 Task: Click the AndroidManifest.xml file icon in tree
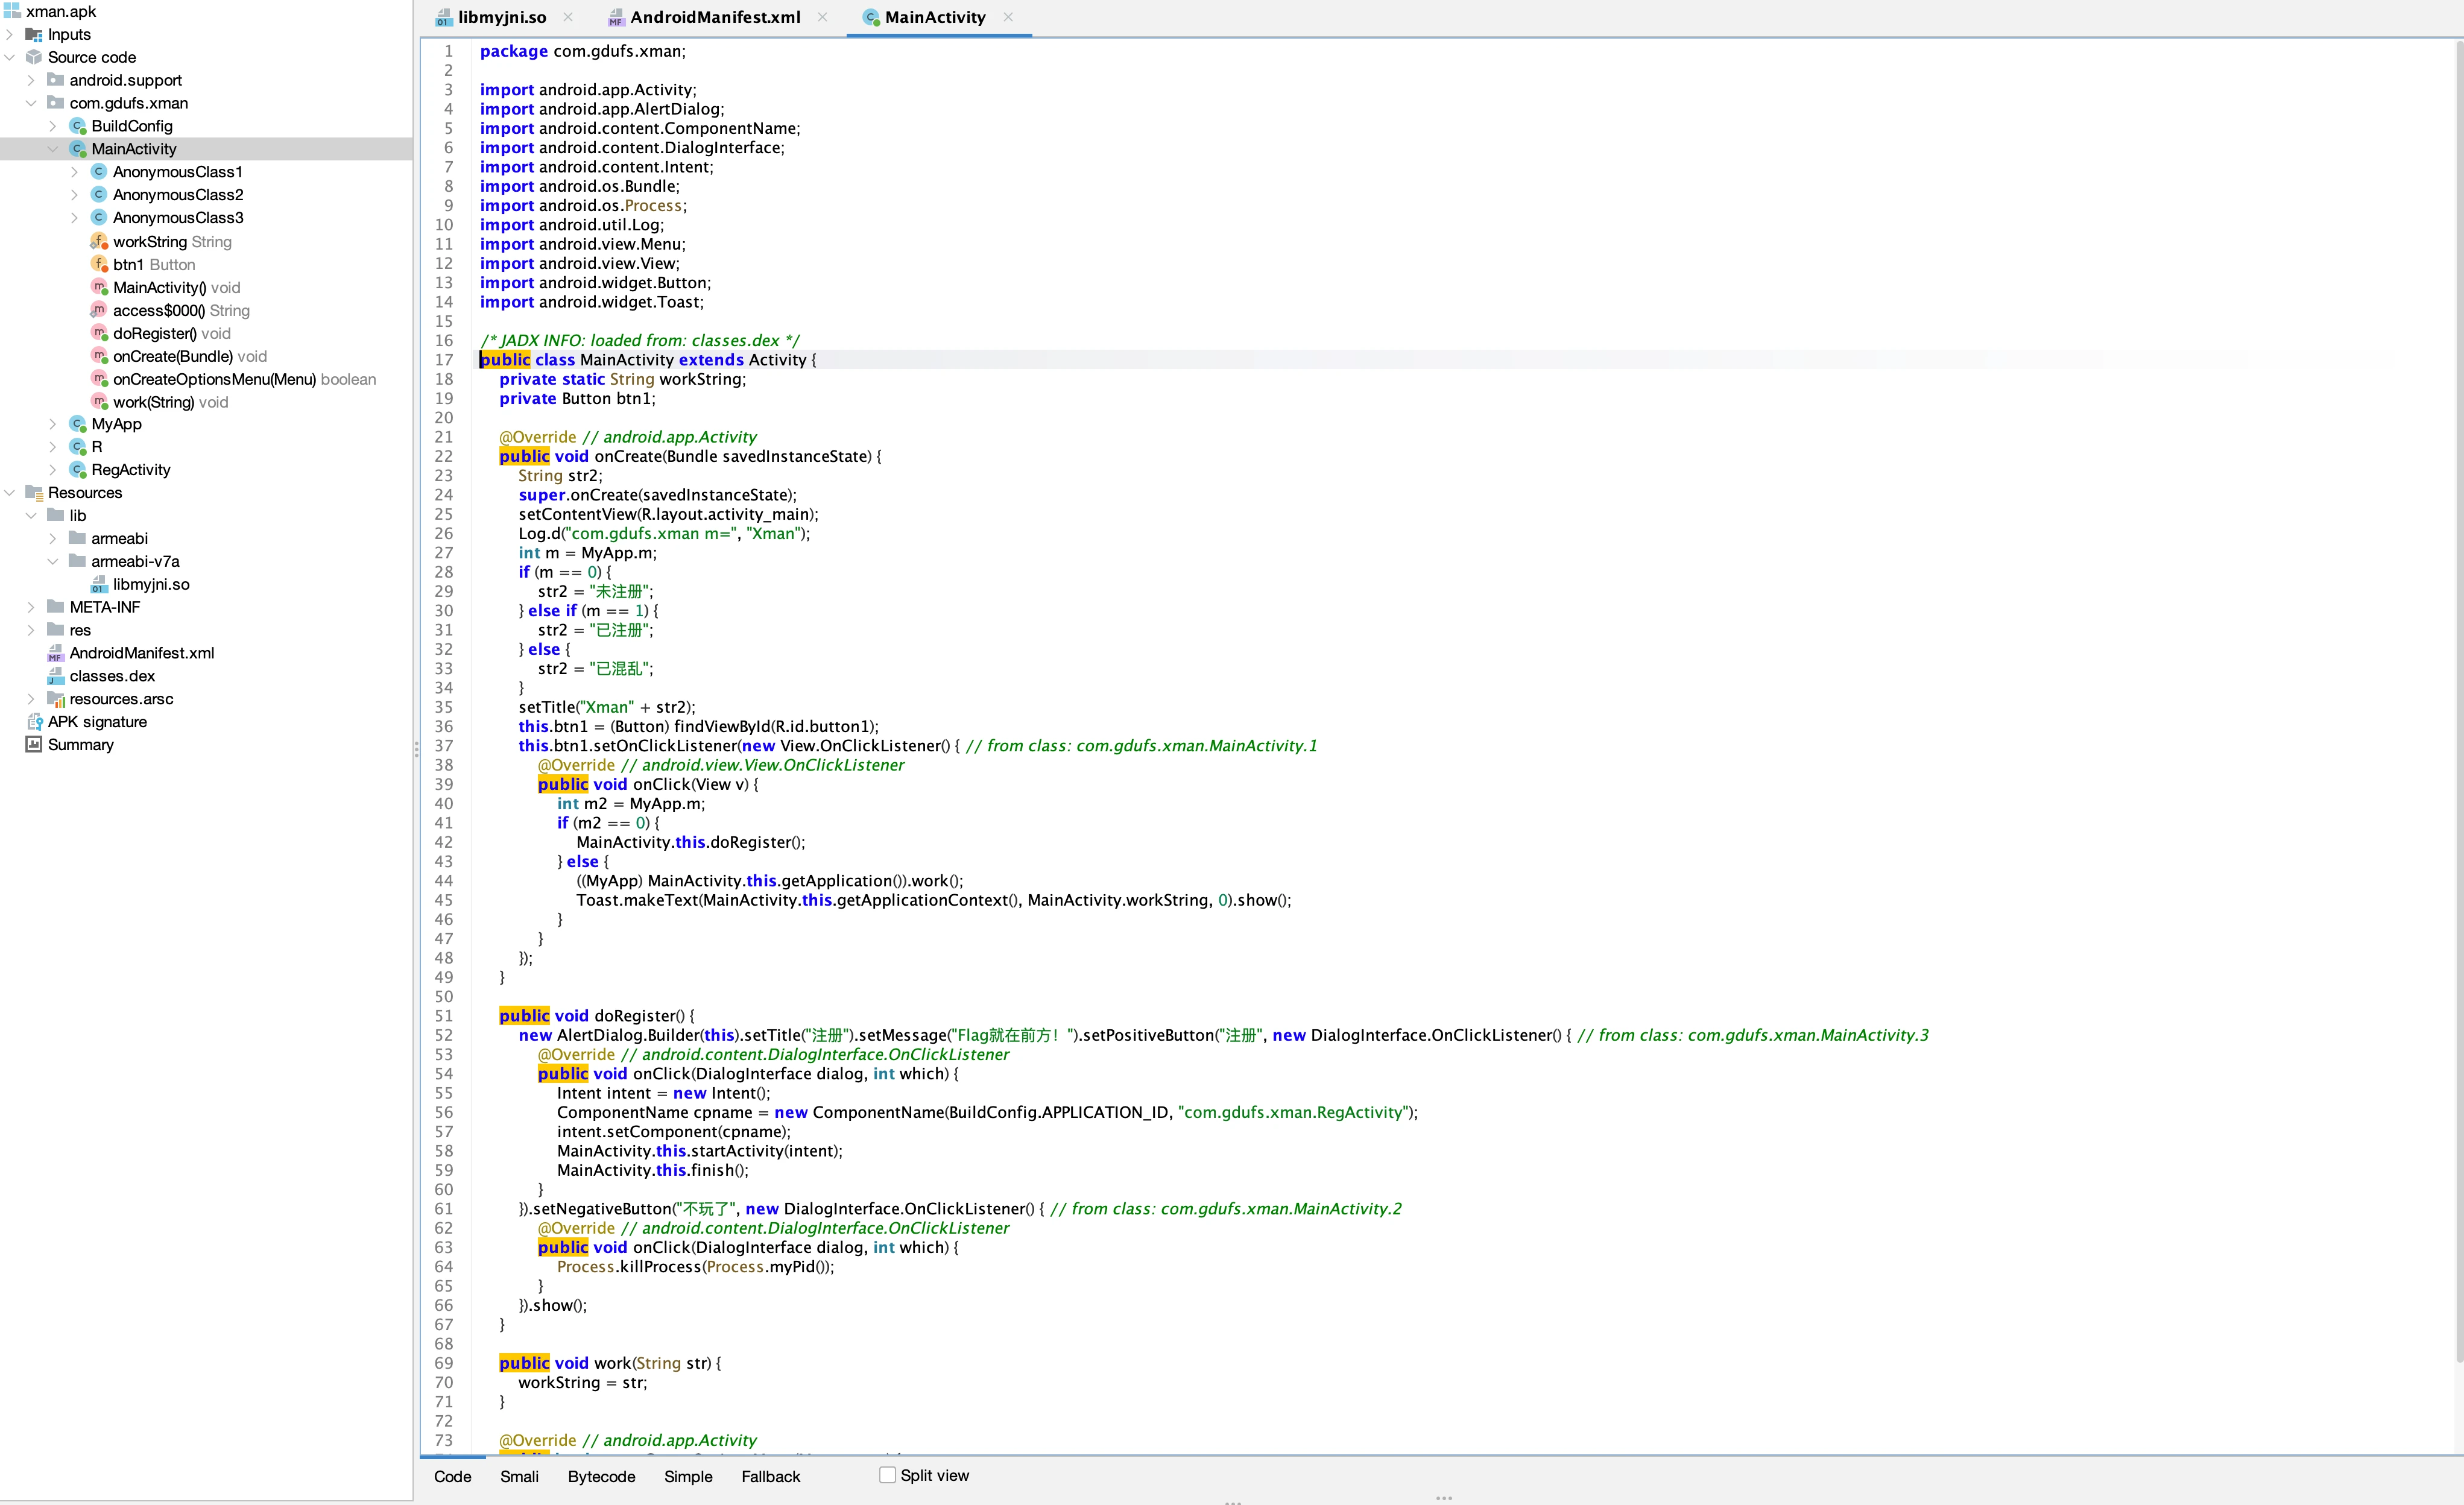point(56,653)
